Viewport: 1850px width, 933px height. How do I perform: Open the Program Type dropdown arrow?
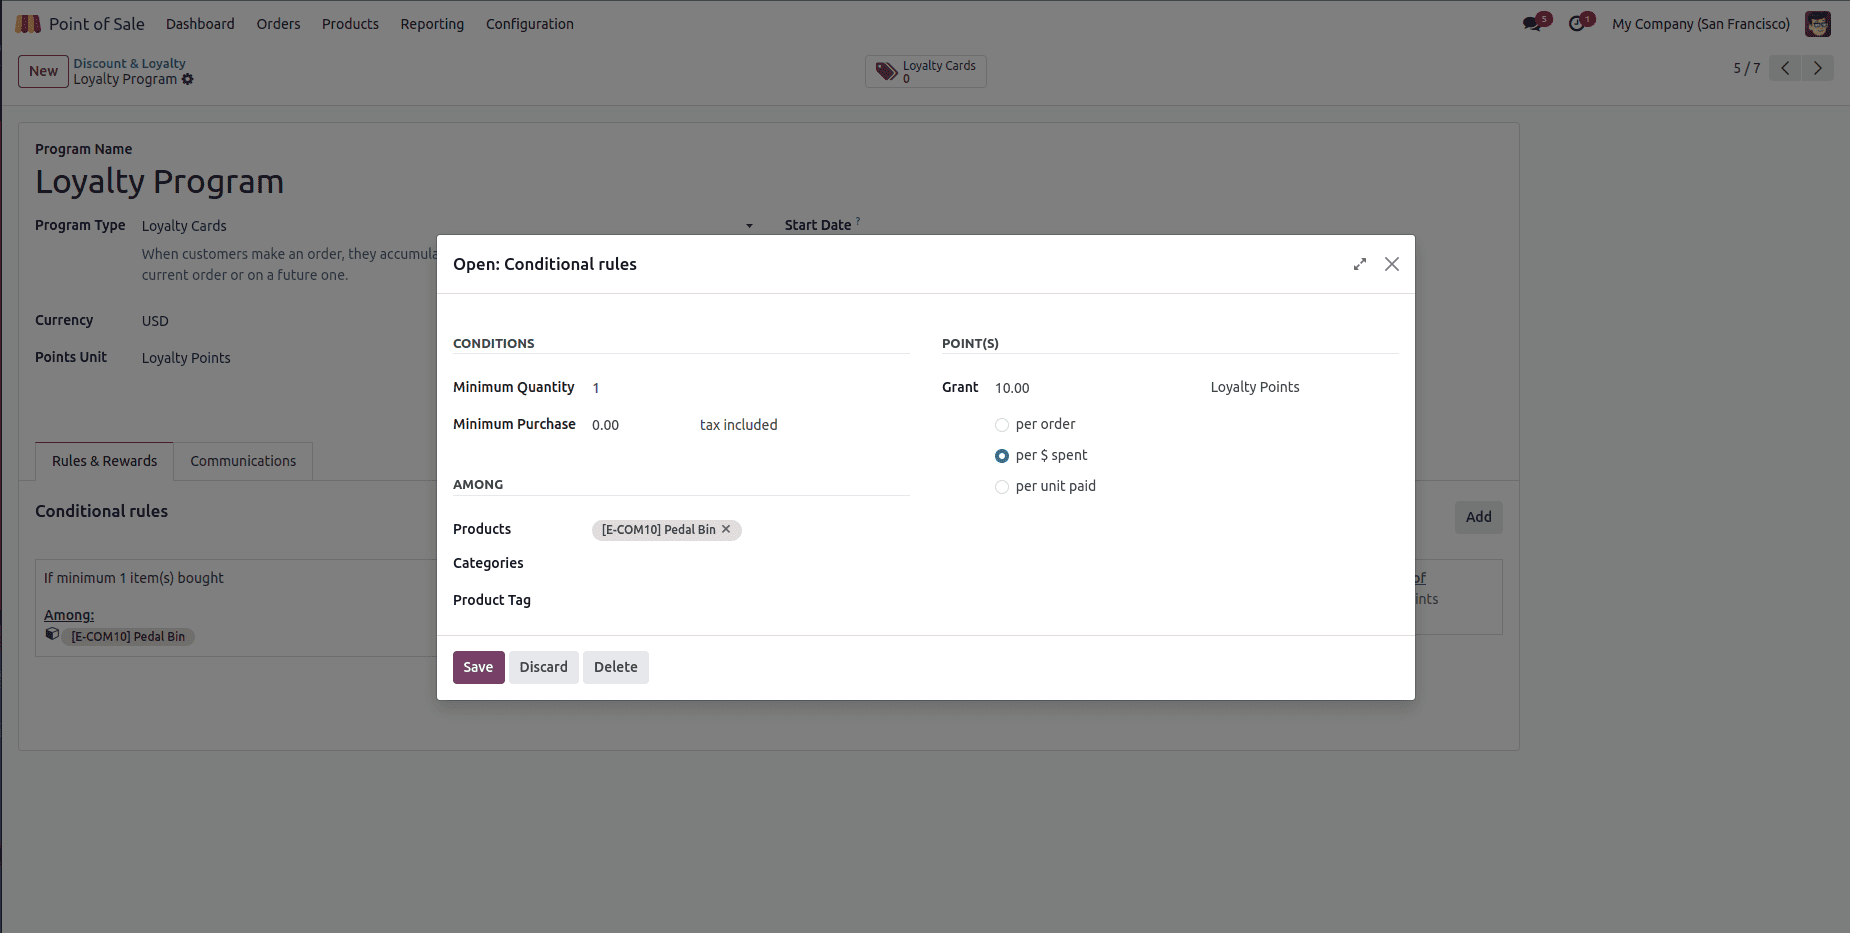749,226
